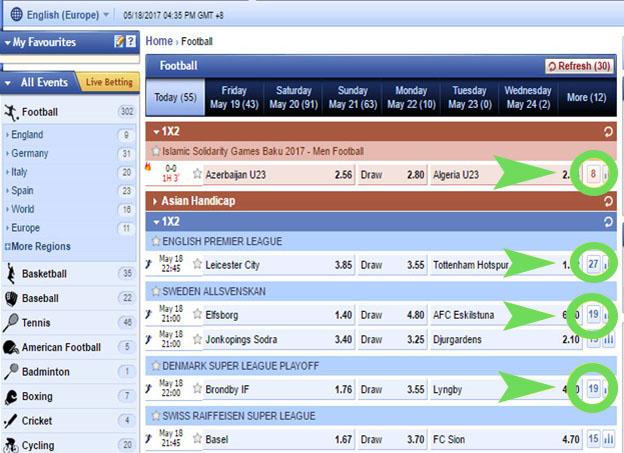Favourite the English Premier League star
This screenshot has width=624, height=453.
[x=156, y=241]
